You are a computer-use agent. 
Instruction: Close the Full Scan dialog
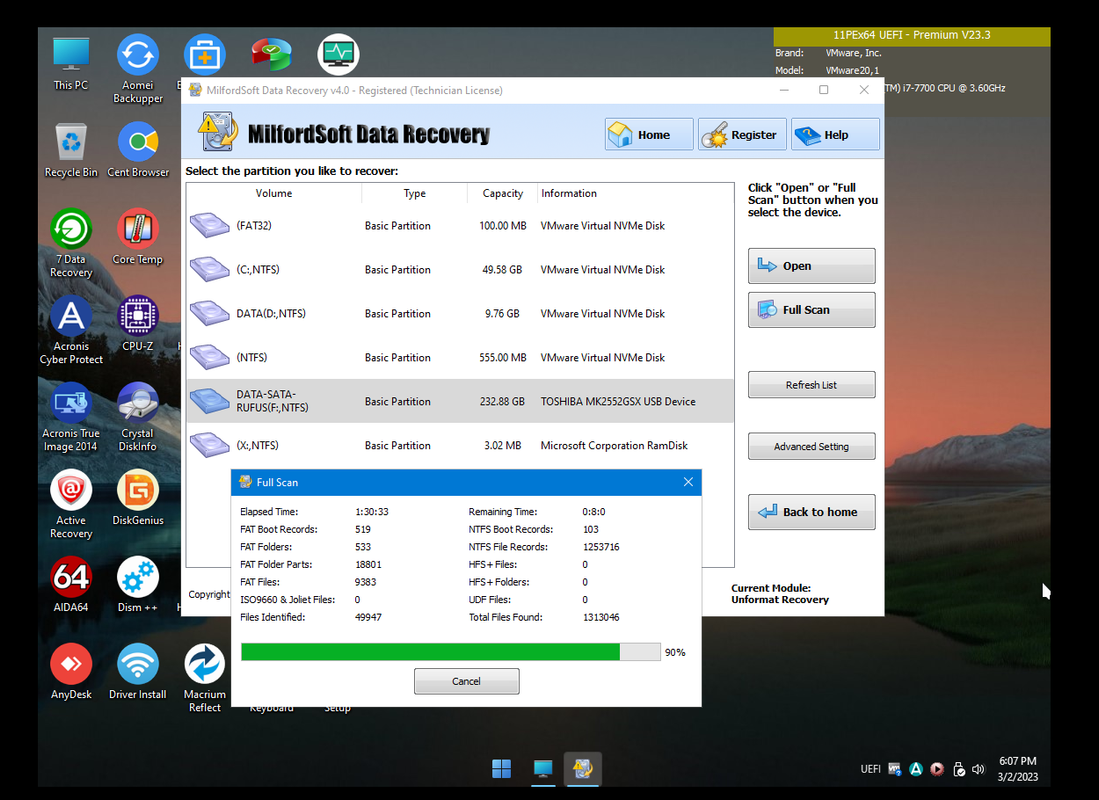[x=688, y=482]
